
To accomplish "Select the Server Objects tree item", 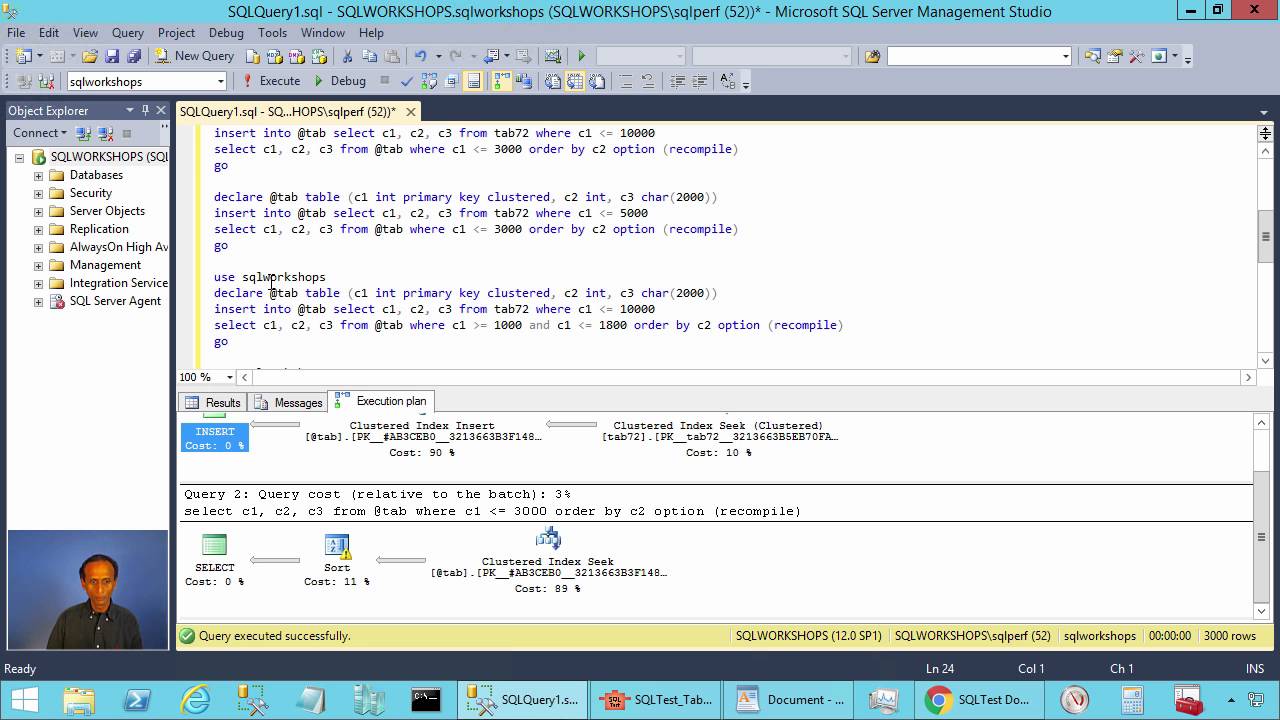I will coord(107,211).
